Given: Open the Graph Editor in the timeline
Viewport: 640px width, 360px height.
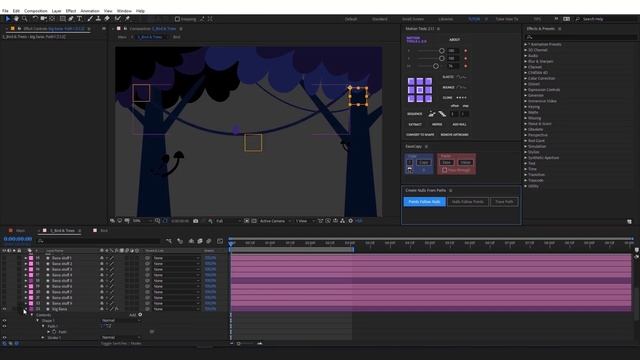Looking at the screenshot, I should click(x=220, y=241).
